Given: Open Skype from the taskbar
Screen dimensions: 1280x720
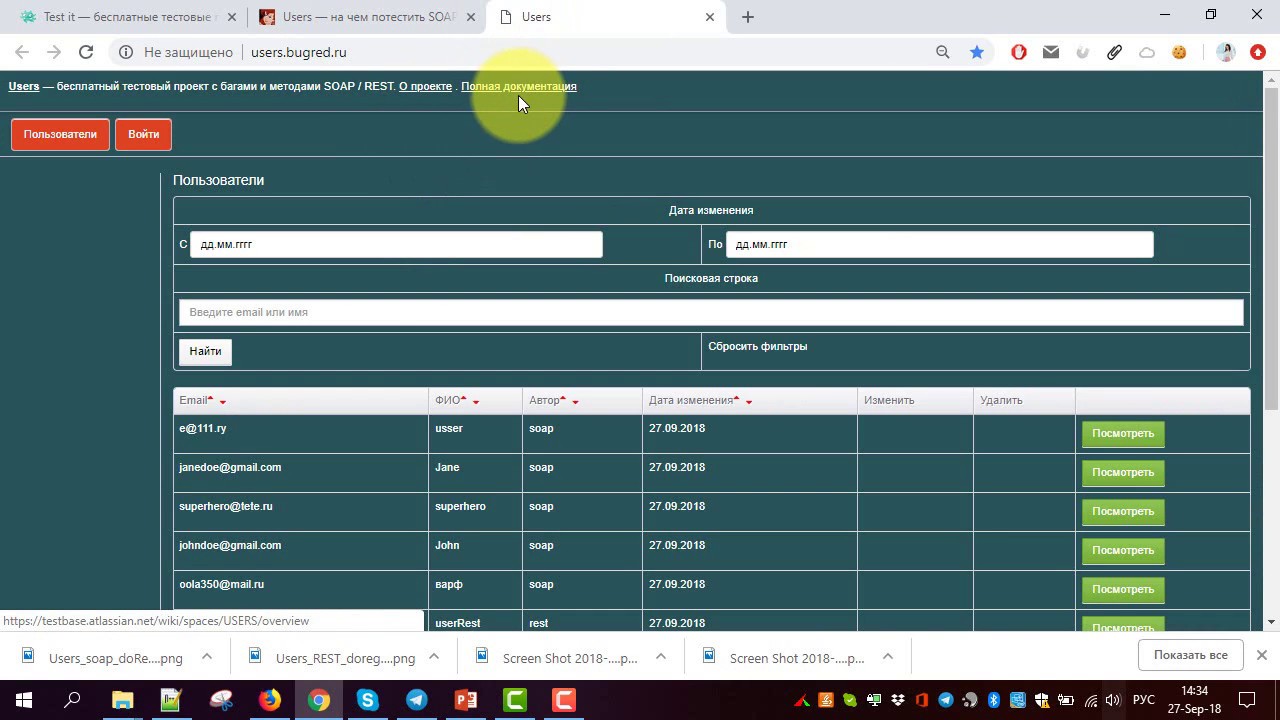Looking at the screenshot, I should tap(368, 700).
